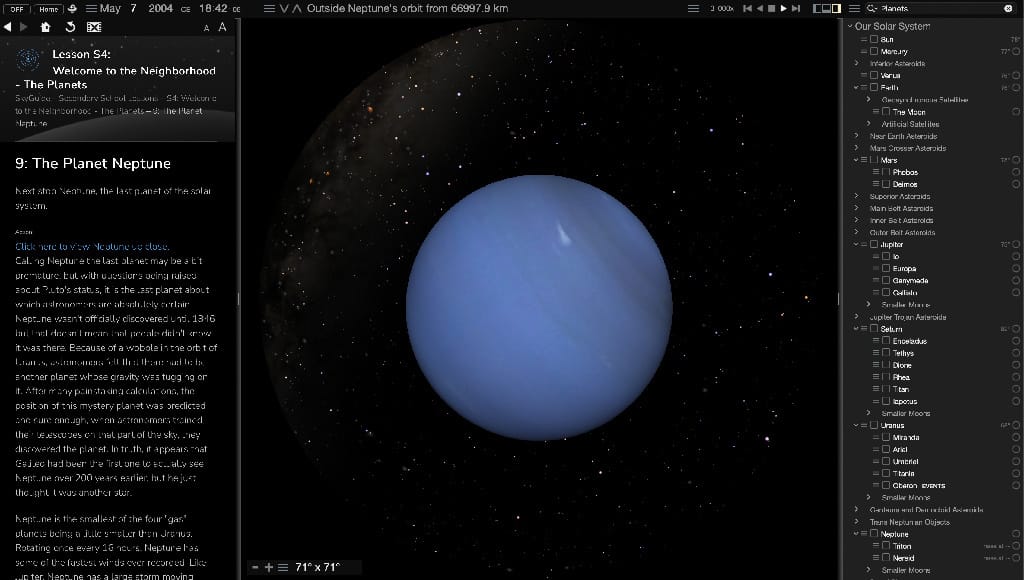
Task: Toggle the Triton checkbox
Action: click(x=886, y=545)
